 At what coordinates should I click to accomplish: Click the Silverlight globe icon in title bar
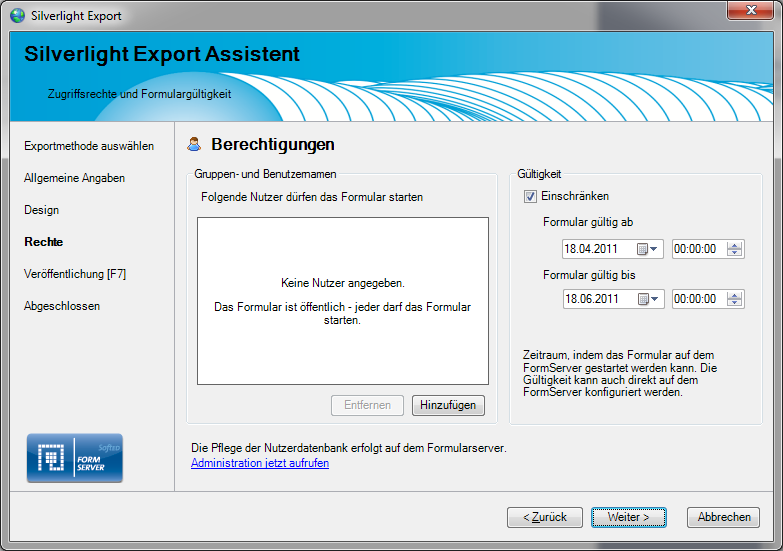(x=17, y=15)
